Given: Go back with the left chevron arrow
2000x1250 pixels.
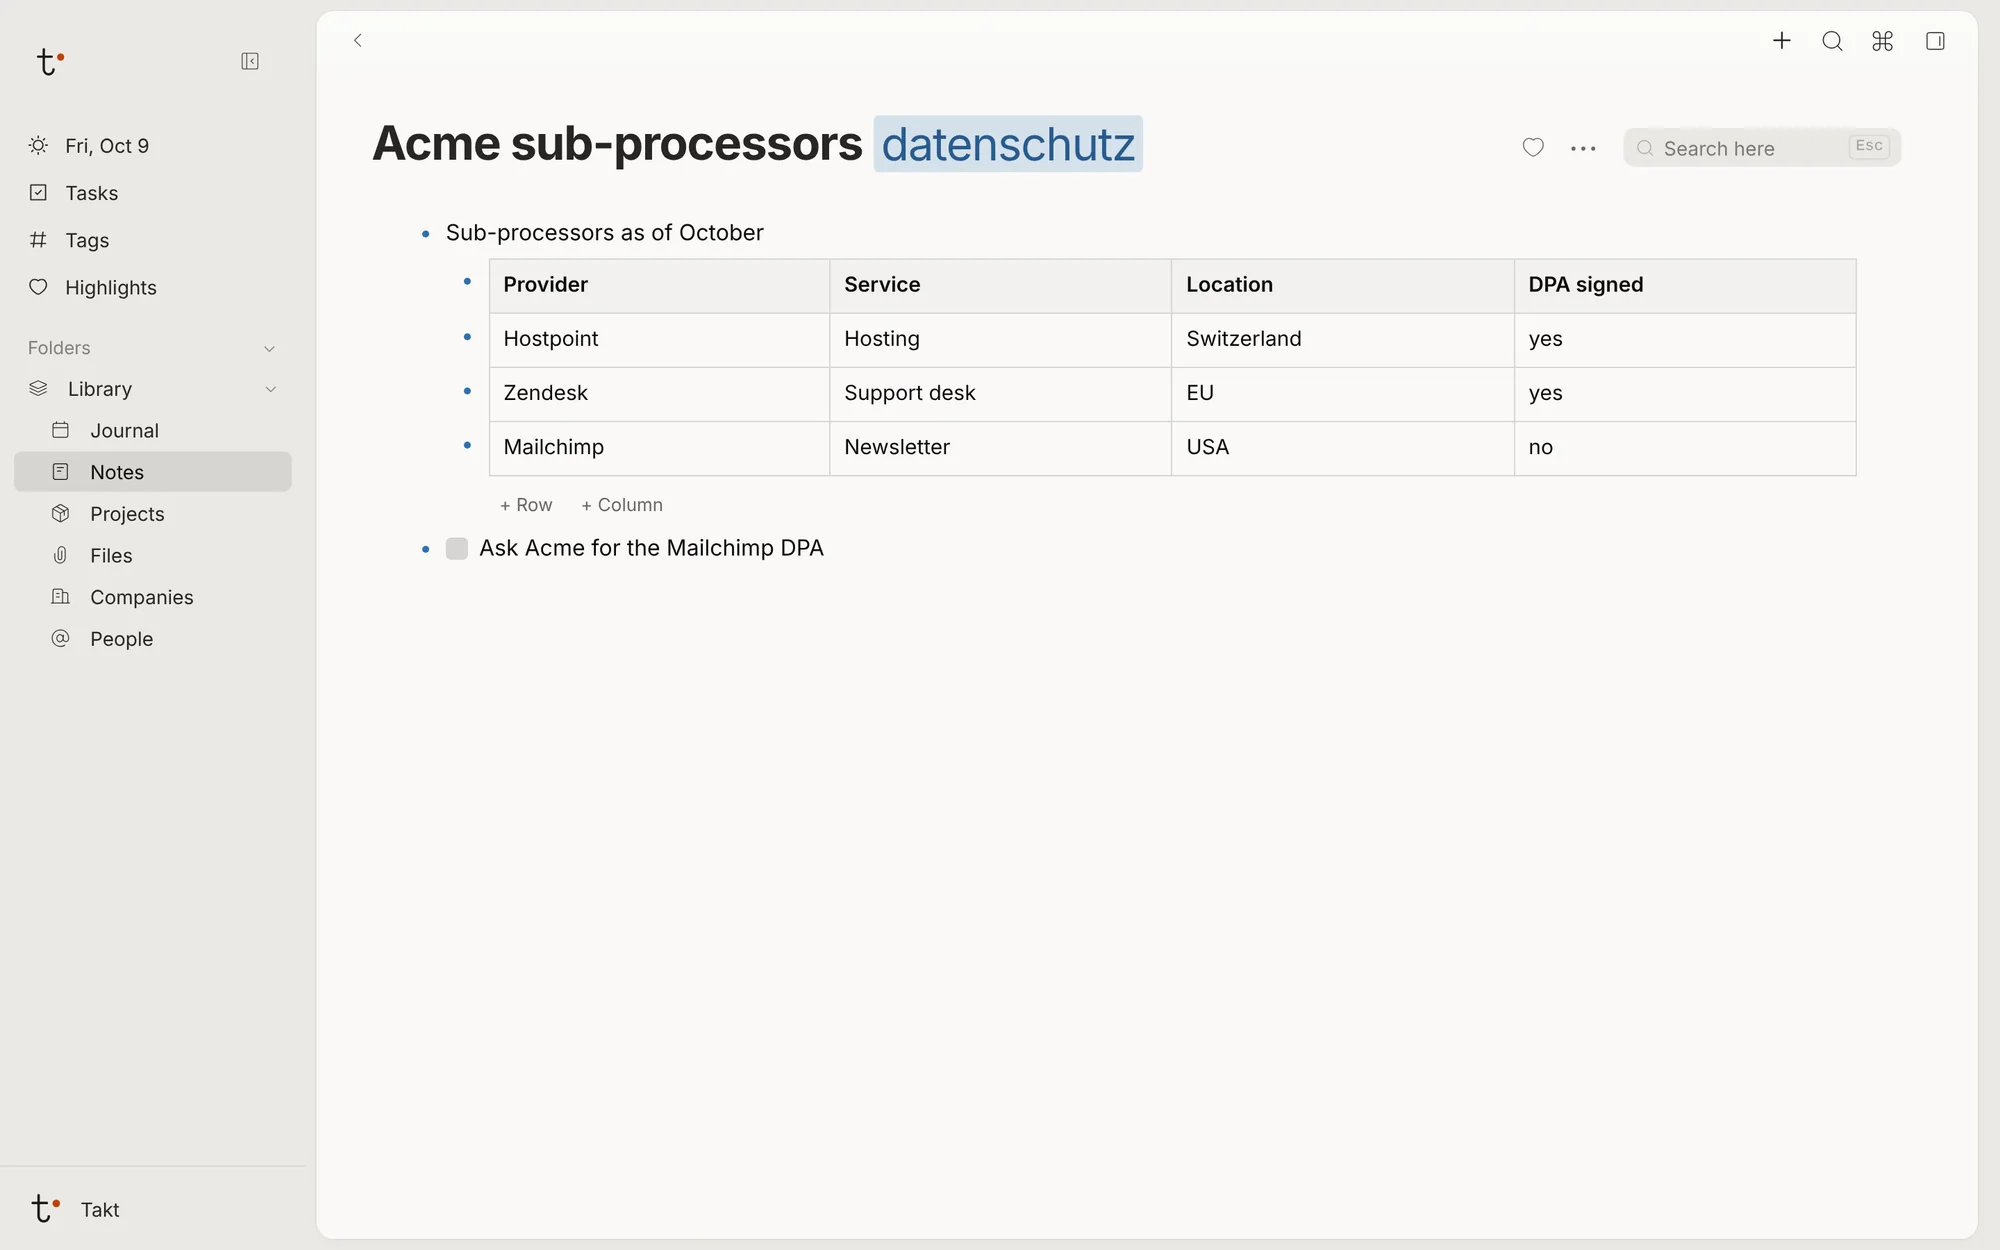Looking at the screenshot, I should point(358,41).
